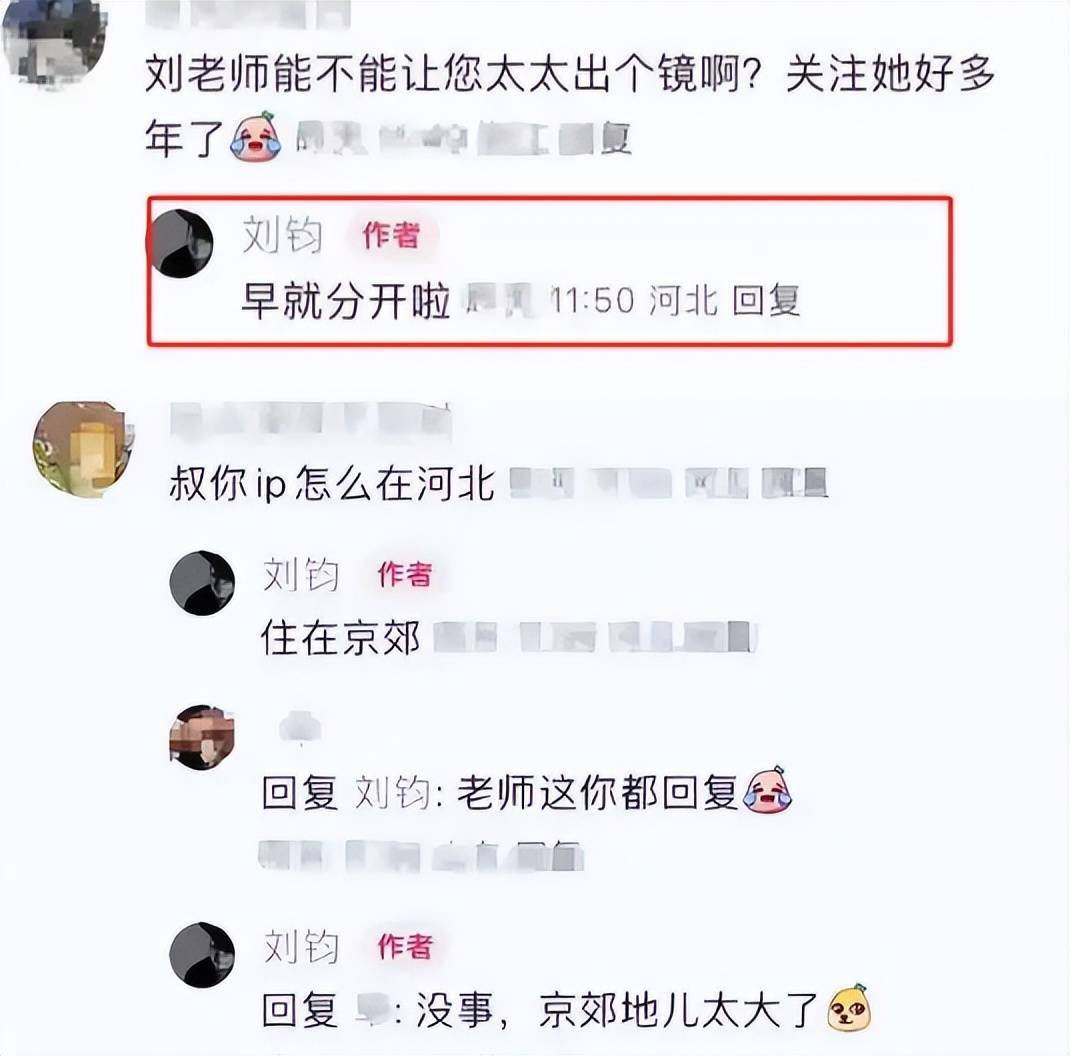Tap the 刘钧 username above "早就分开啦"
This screenshot has height=1056, width=1070.
click(283, 236)
